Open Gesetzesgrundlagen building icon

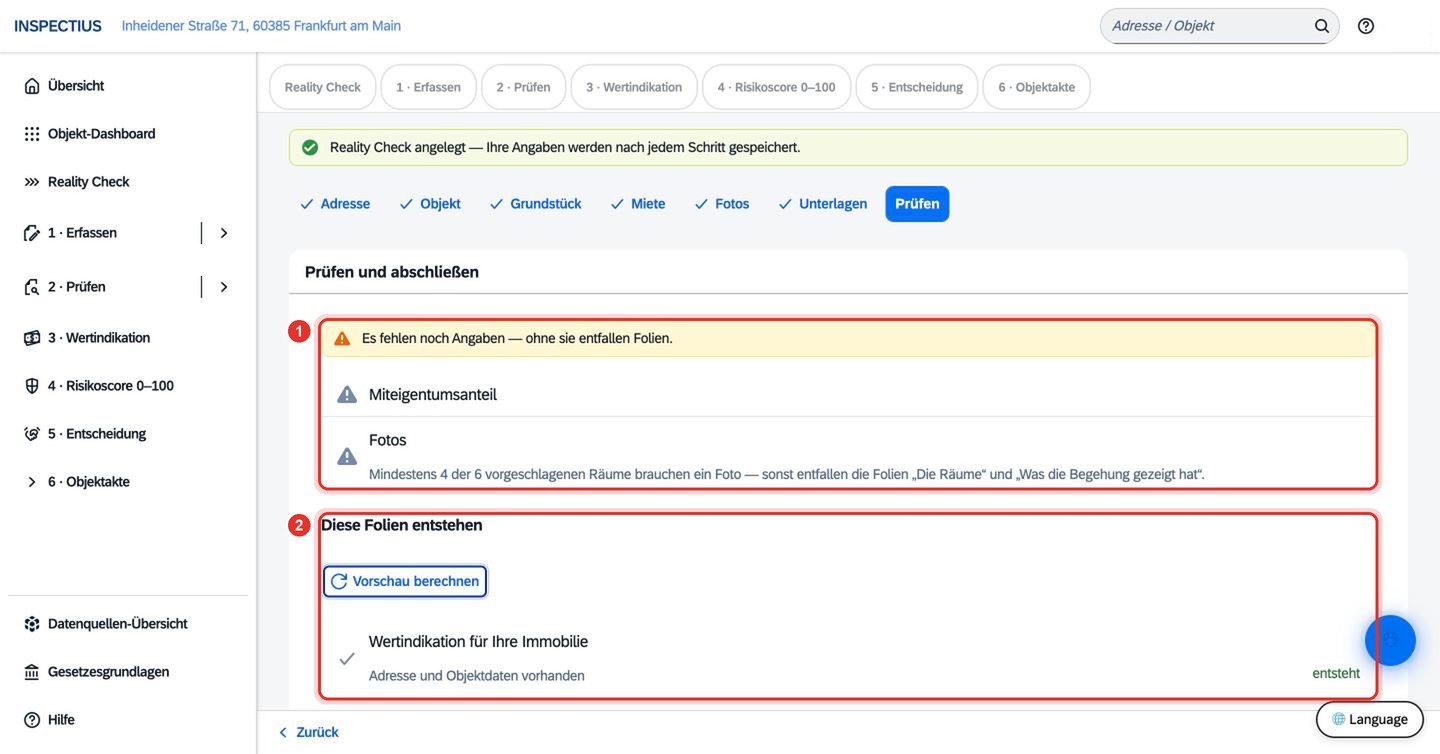pyautogui.click(x=32, y=672)
